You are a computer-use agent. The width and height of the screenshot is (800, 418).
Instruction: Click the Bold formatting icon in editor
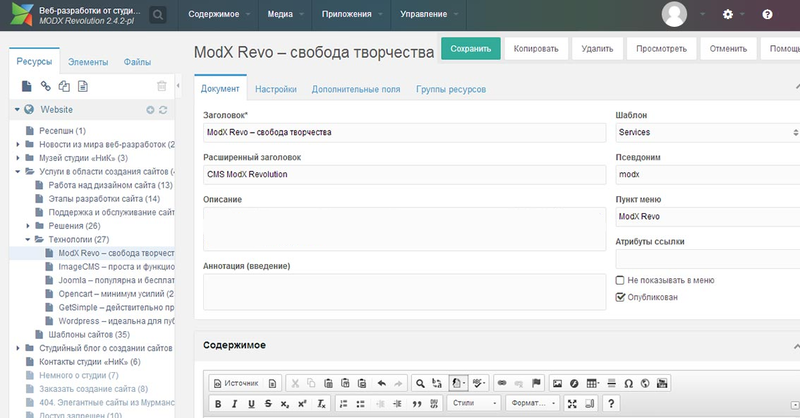click(x=217, y=403)
